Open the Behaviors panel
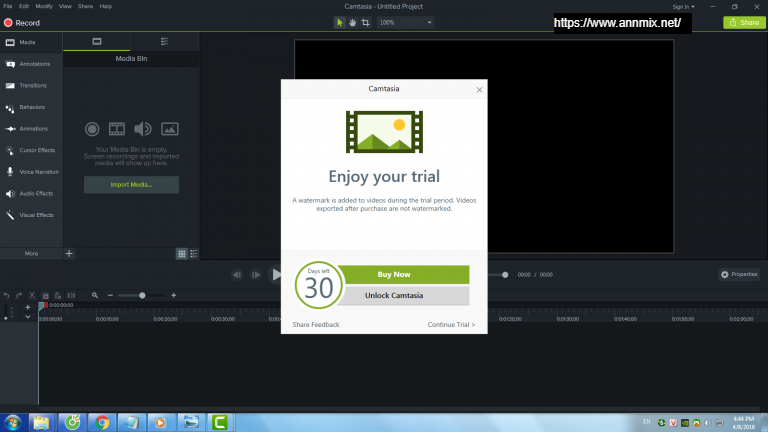This screenshot has height=432, width=768. click(x=31, y=107)
